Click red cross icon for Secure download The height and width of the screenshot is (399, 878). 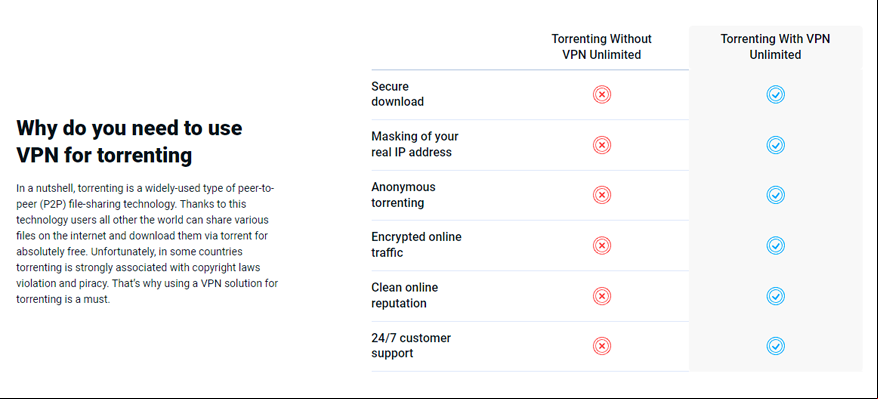(x=602, y=95)
